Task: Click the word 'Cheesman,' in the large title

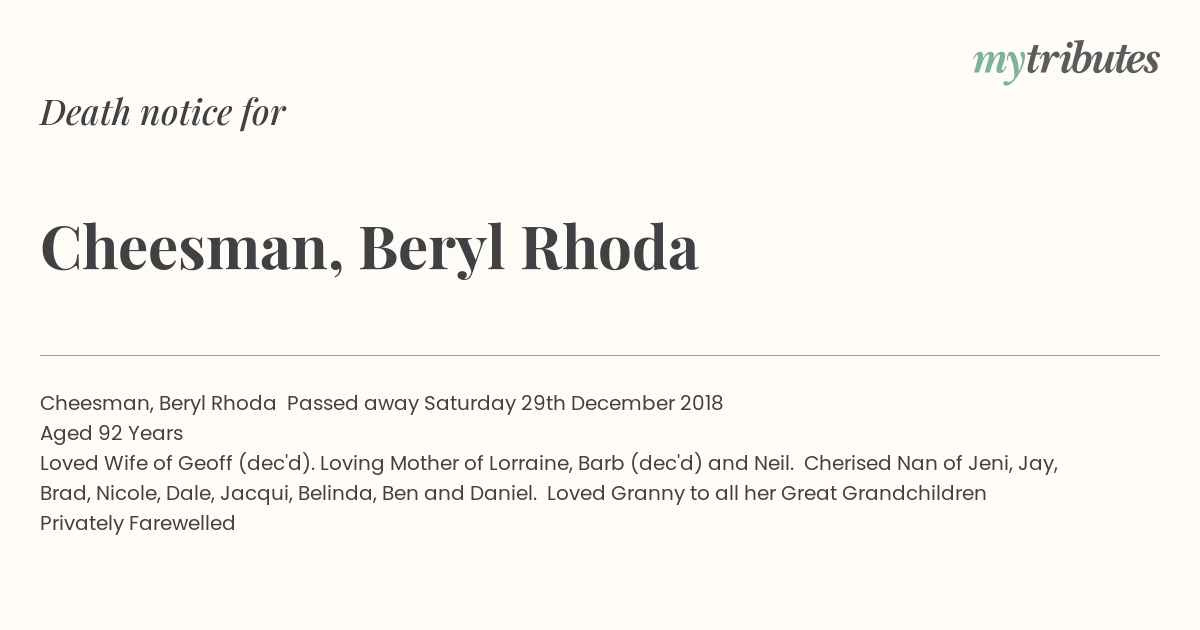Action: click(x=192, y=247)
